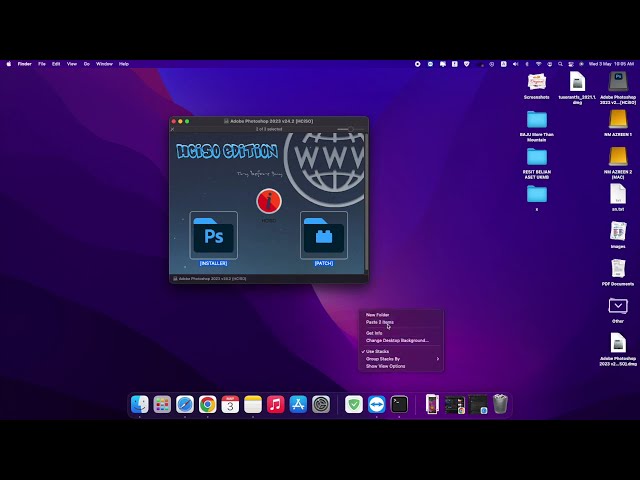Launch Google Chrome from the Dock
This screenshot has height=480, width=640.
(208, 404)
